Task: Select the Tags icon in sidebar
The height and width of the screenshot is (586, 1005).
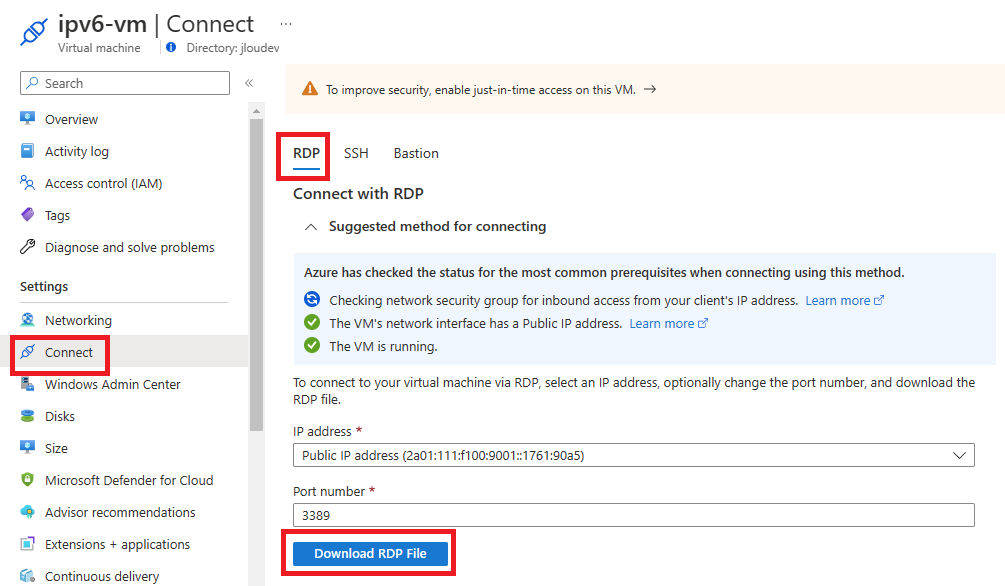Action: click(x=28, y=215)
